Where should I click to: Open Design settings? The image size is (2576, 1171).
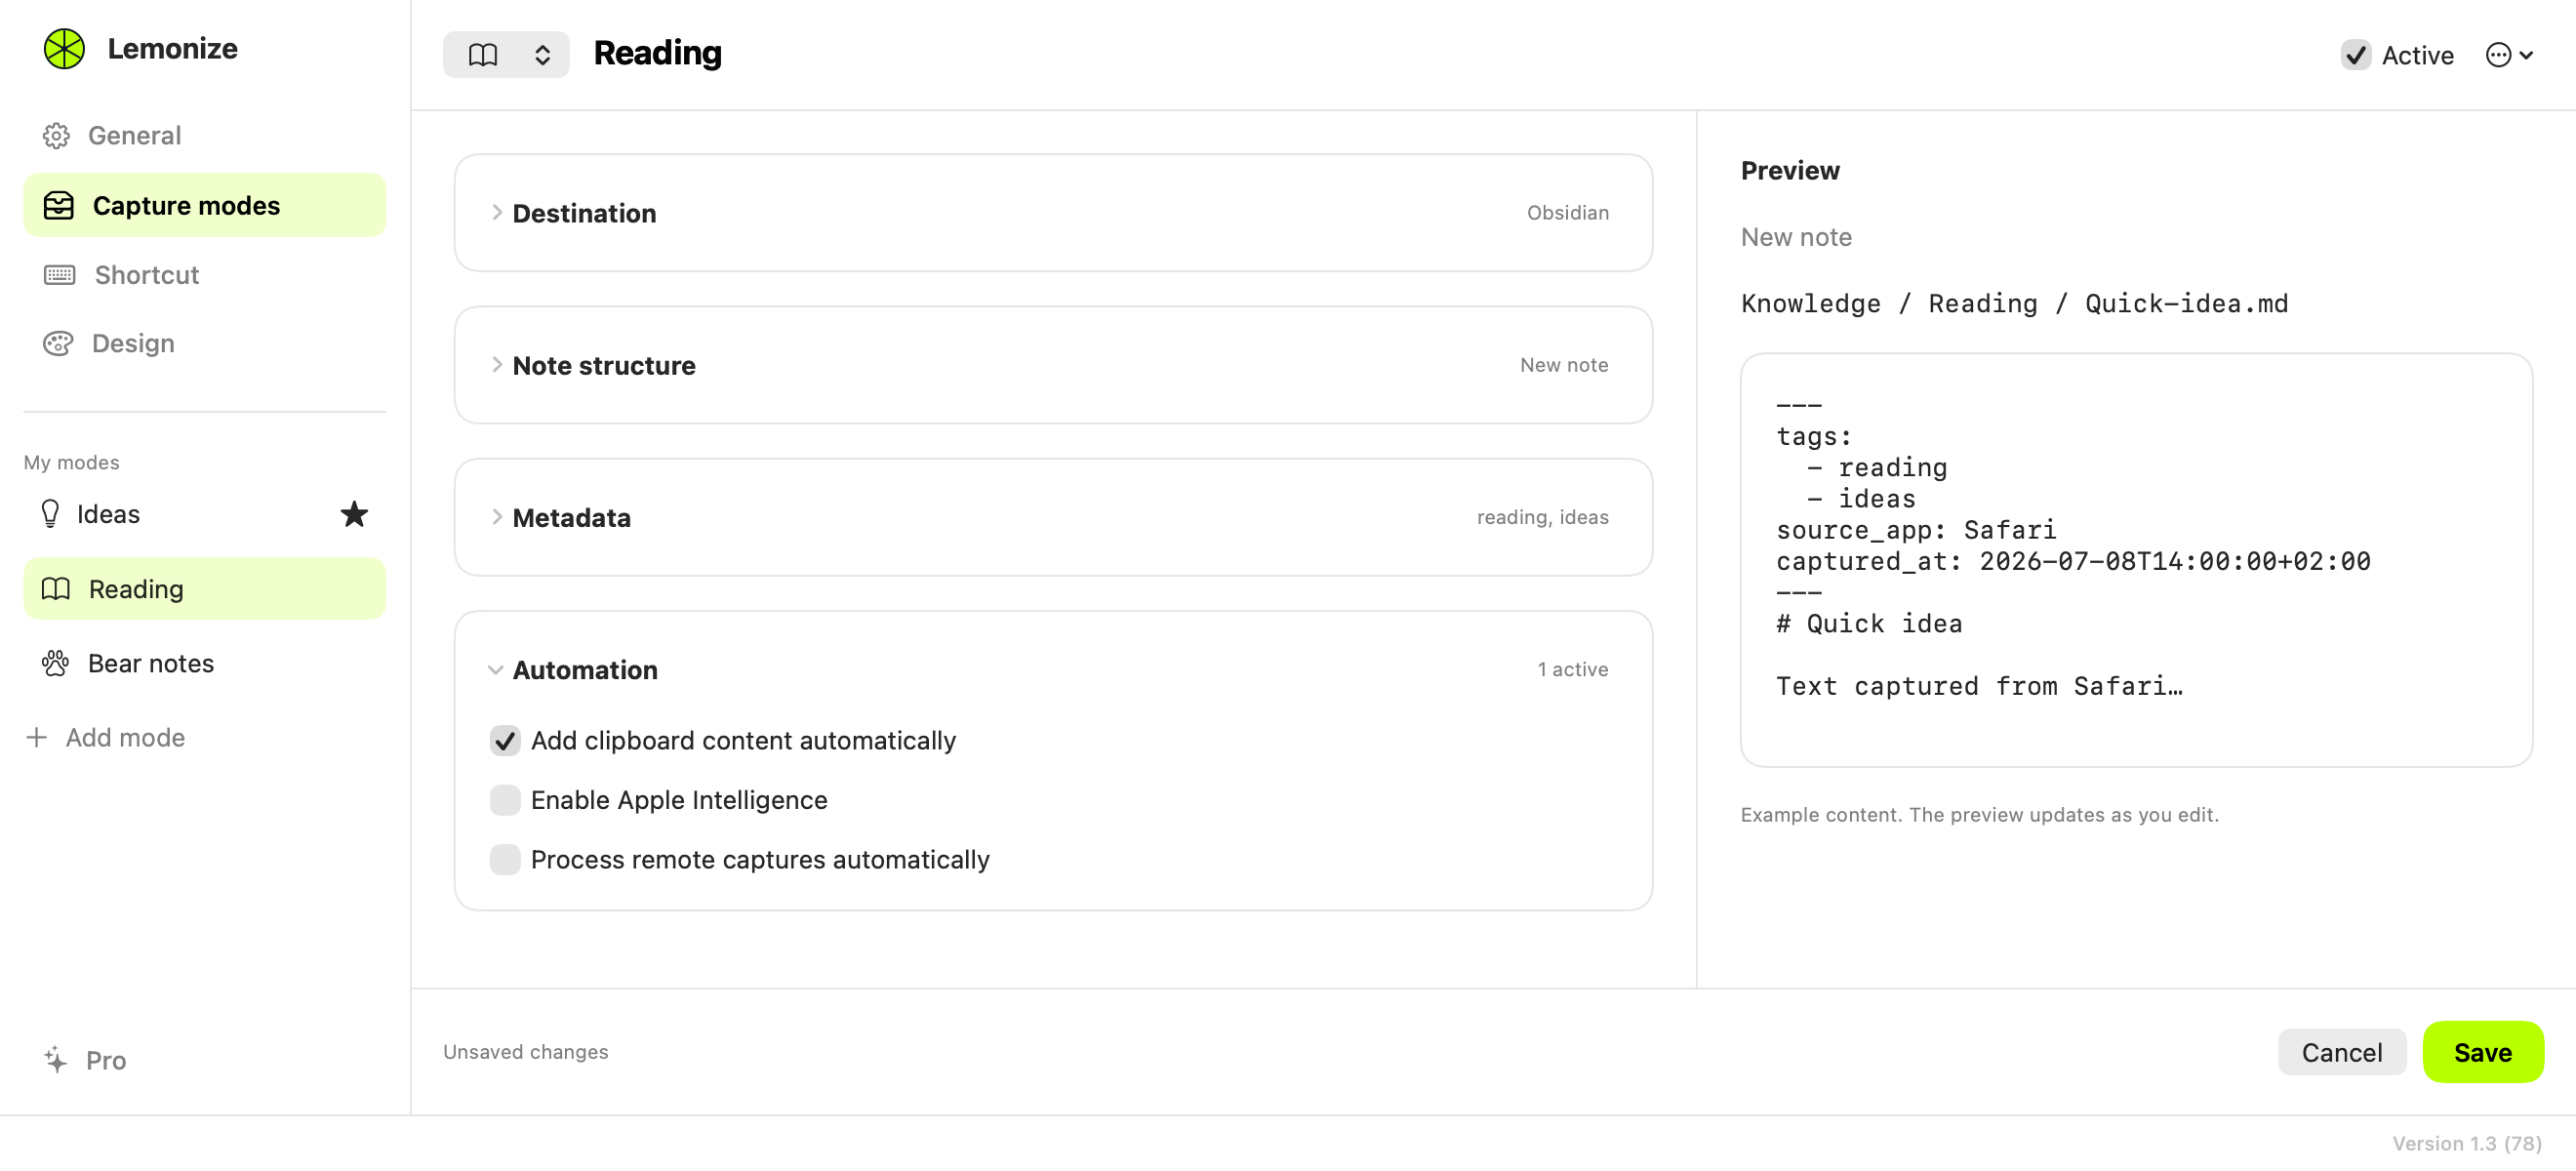point(205,343)
